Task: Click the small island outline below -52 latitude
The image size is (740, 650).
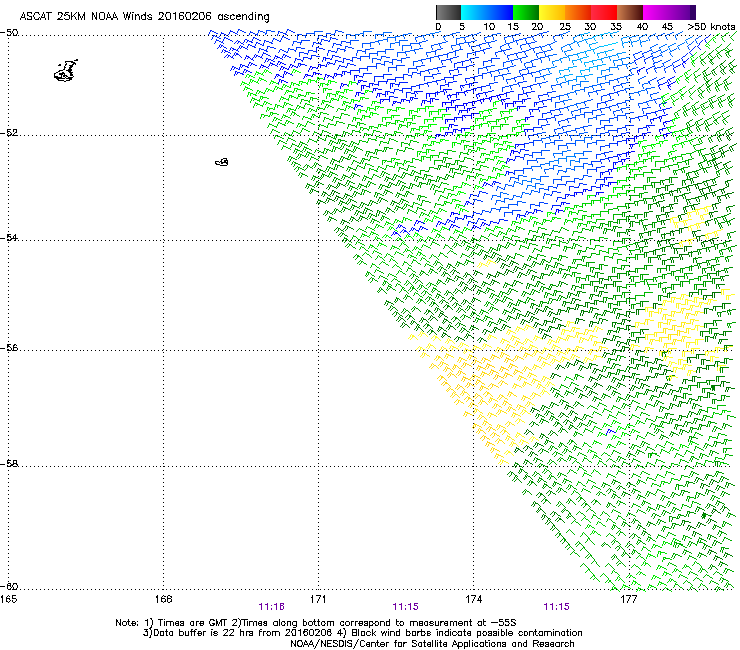Action: click(222, 162)
